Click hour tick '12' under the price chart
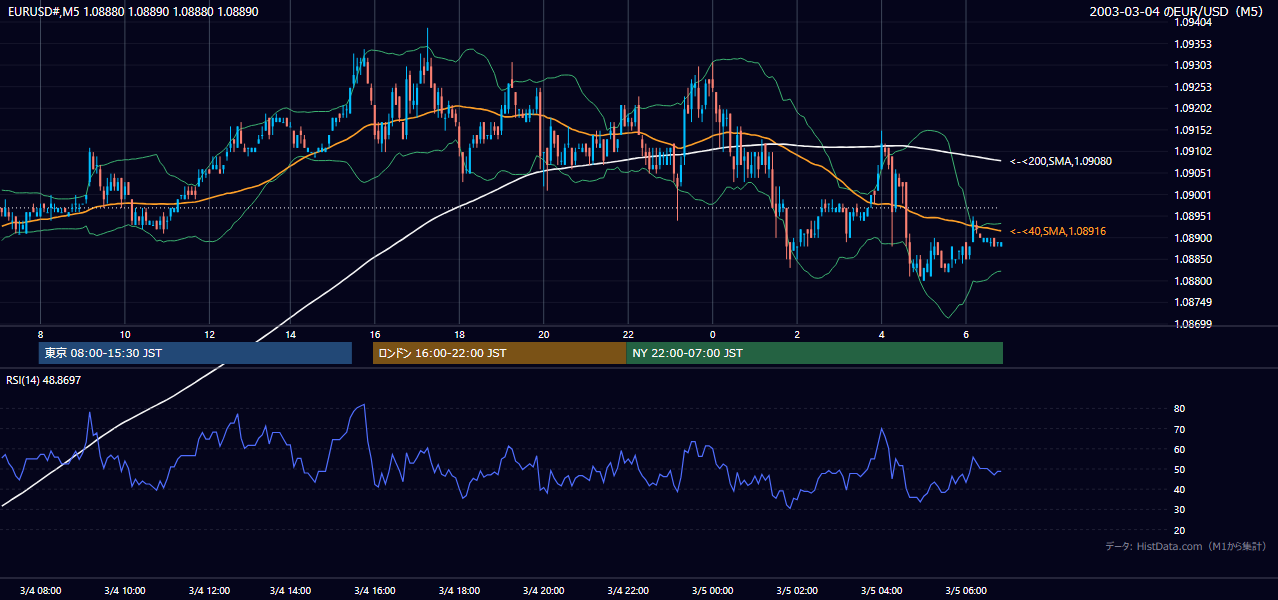Image resolution: width=1278 pixels, height=600 pixels. (x=209, y=334)
